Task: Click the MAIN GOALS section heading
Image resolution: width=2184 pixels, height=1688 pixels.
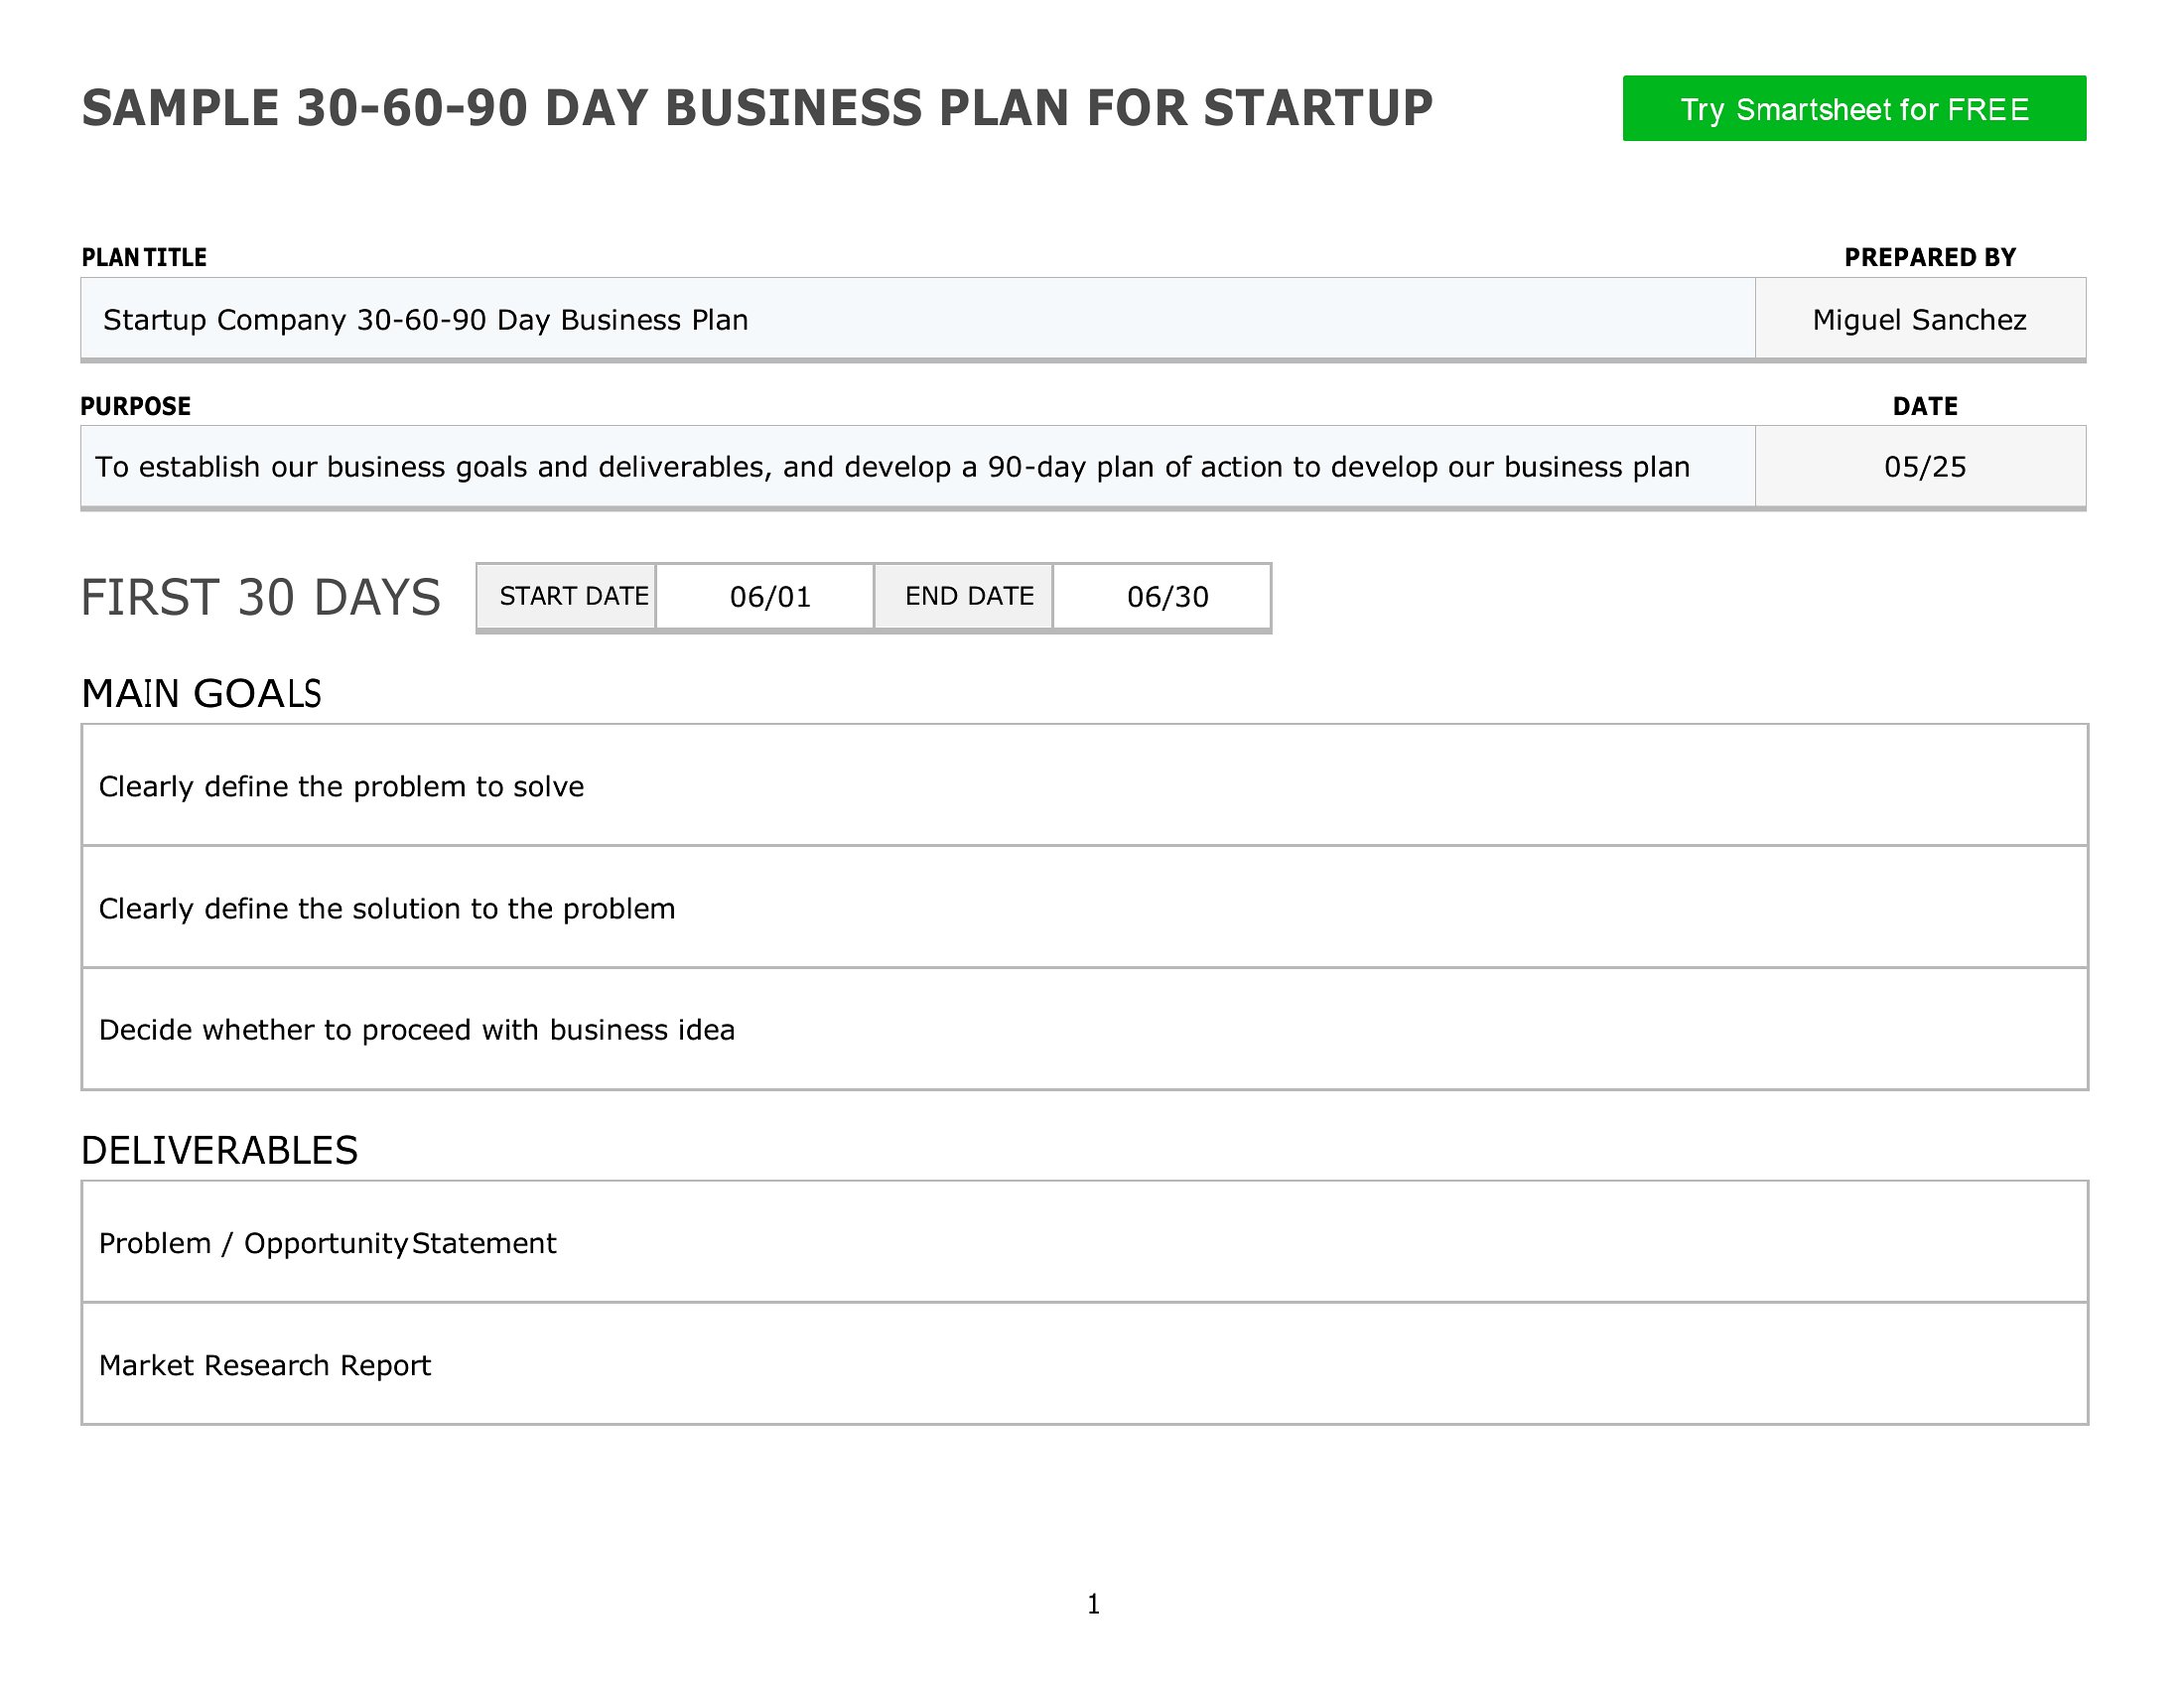Action: click(x=201, y=693)
